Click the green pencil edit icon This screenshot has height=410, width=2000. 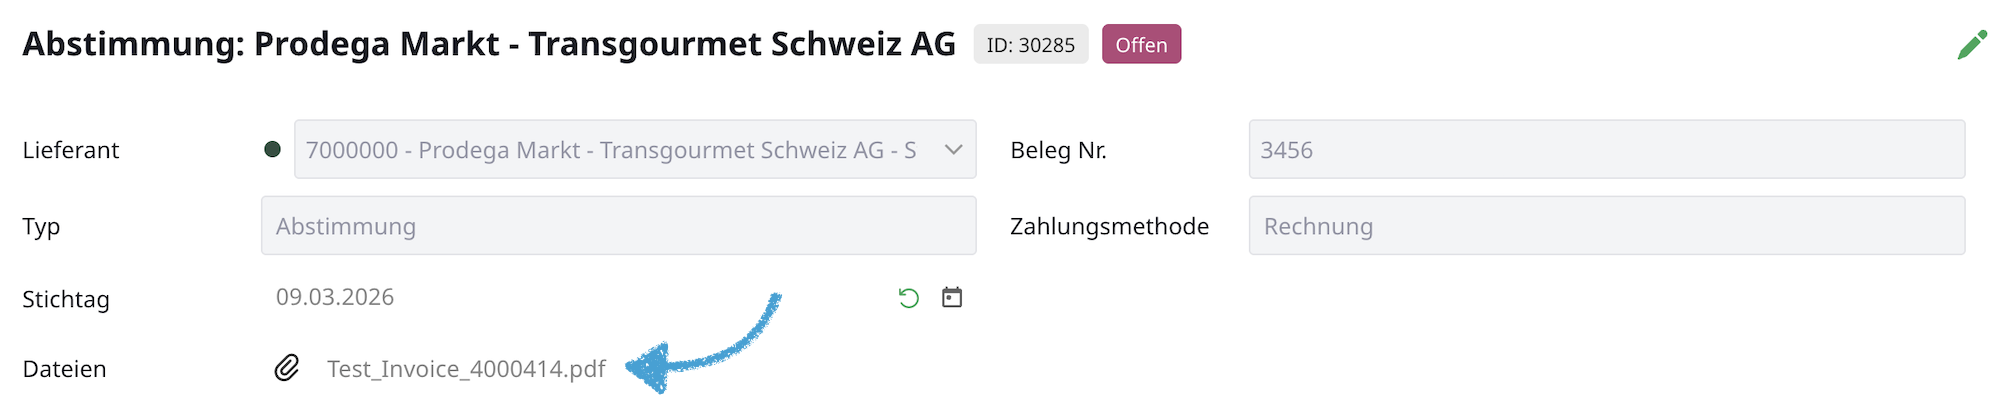1972,45
